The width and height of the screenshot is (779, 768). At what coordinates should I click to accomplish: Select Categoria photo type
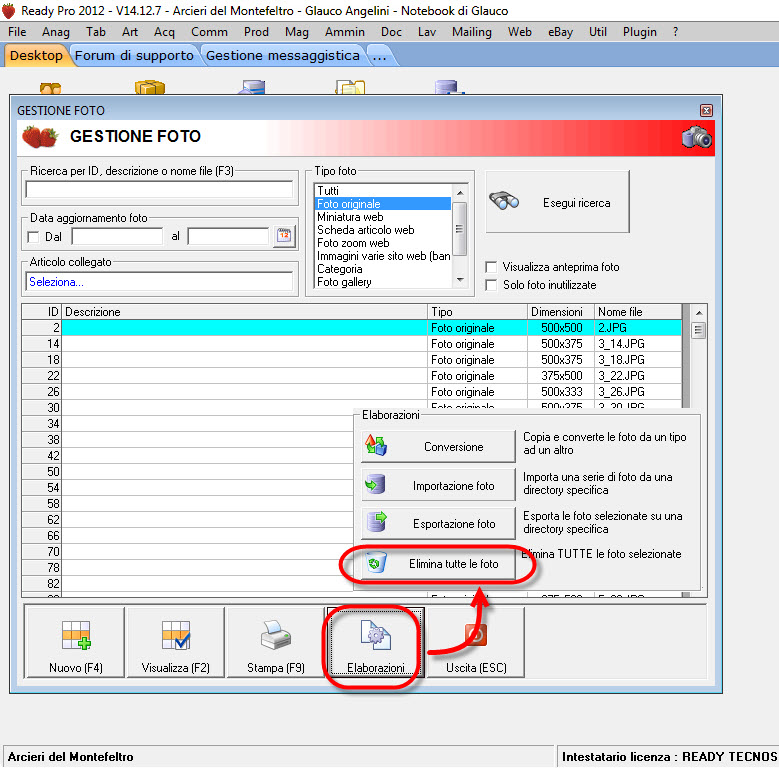pos(383,269)
